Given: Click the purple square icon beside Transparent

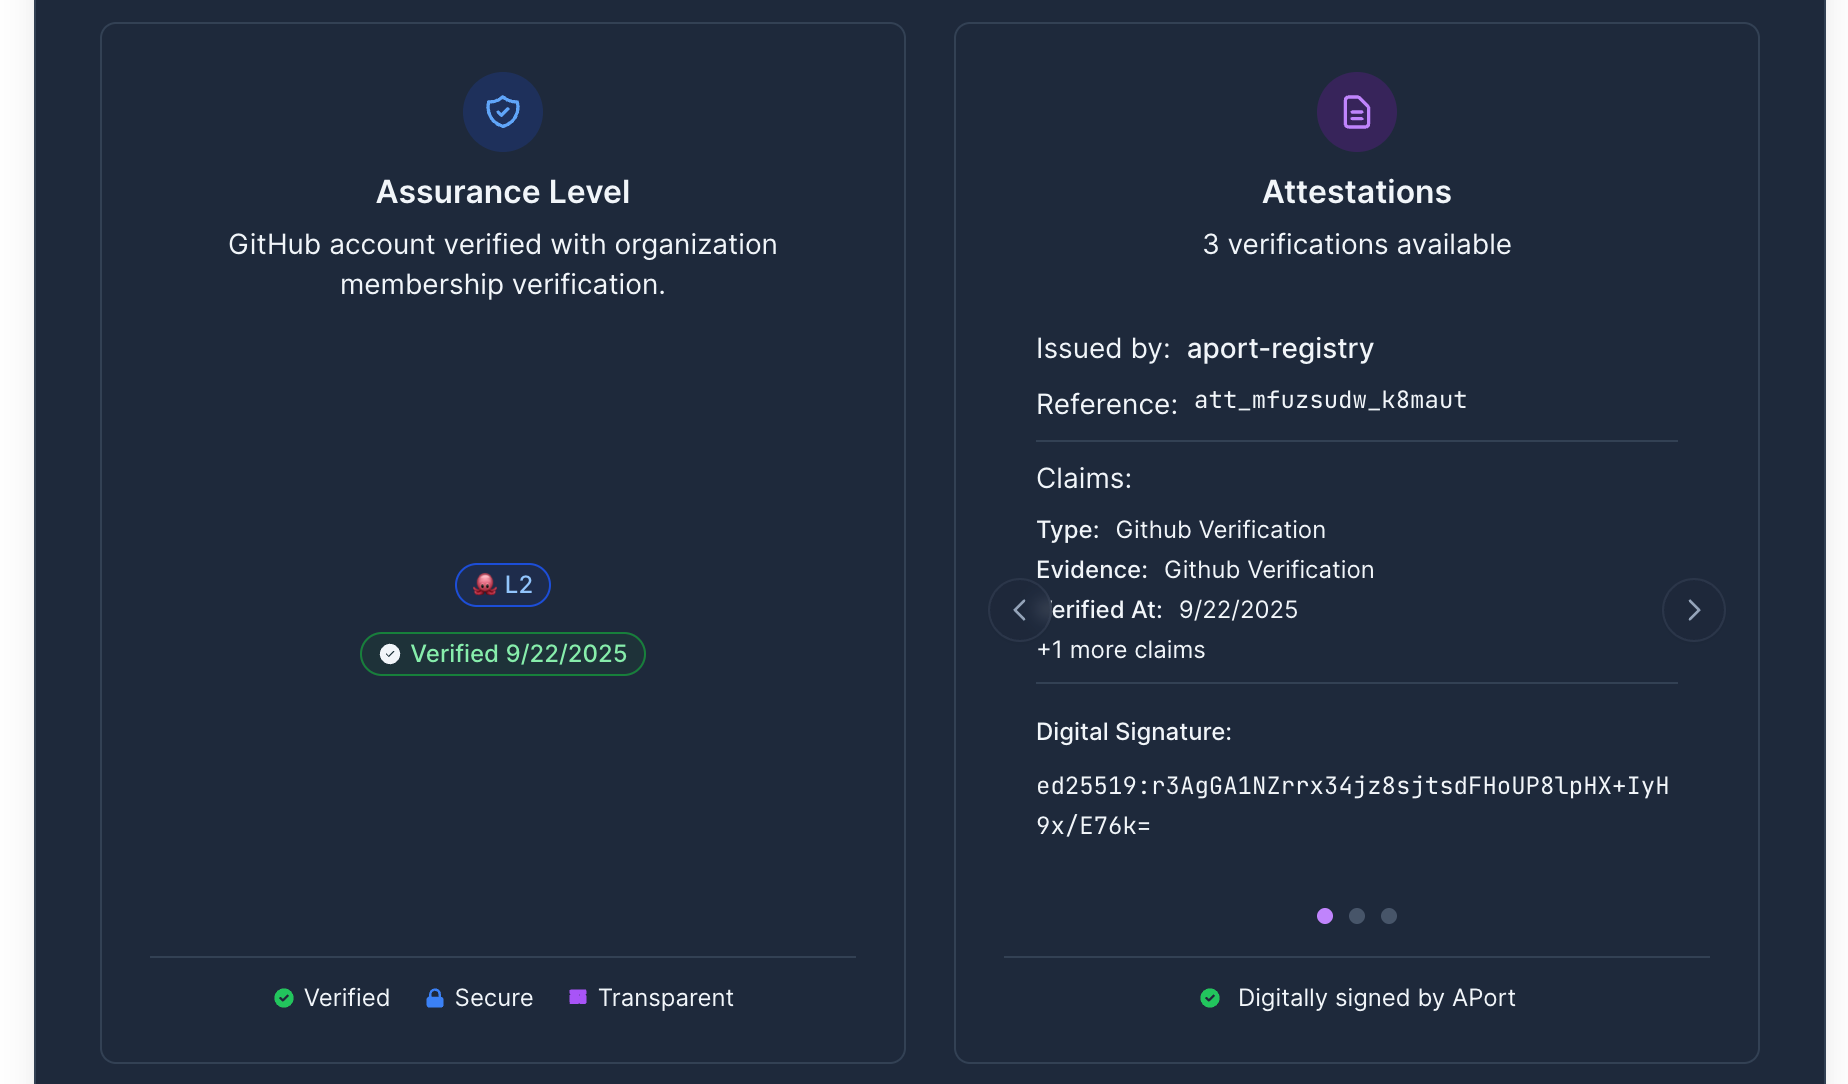Looking at the screenshot, I should point(577,997).
